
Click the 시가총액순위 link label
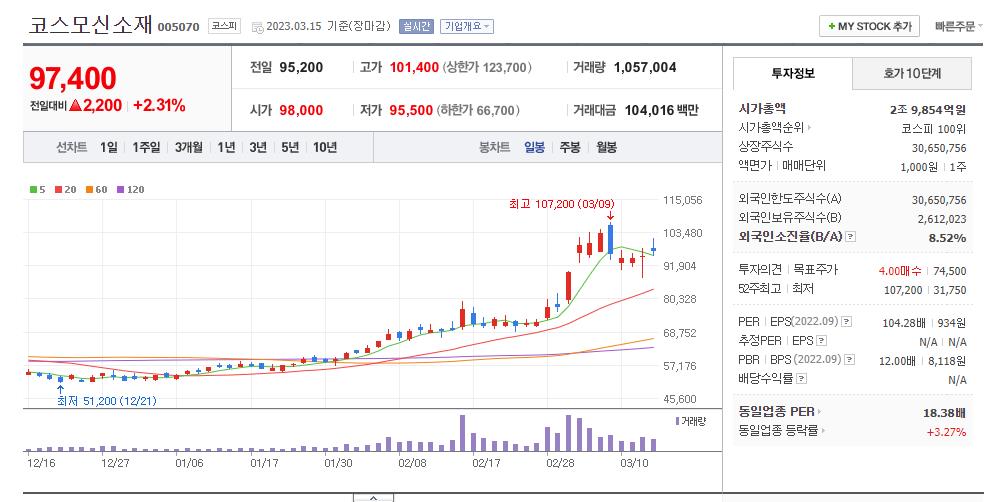[x=772, y=128]
